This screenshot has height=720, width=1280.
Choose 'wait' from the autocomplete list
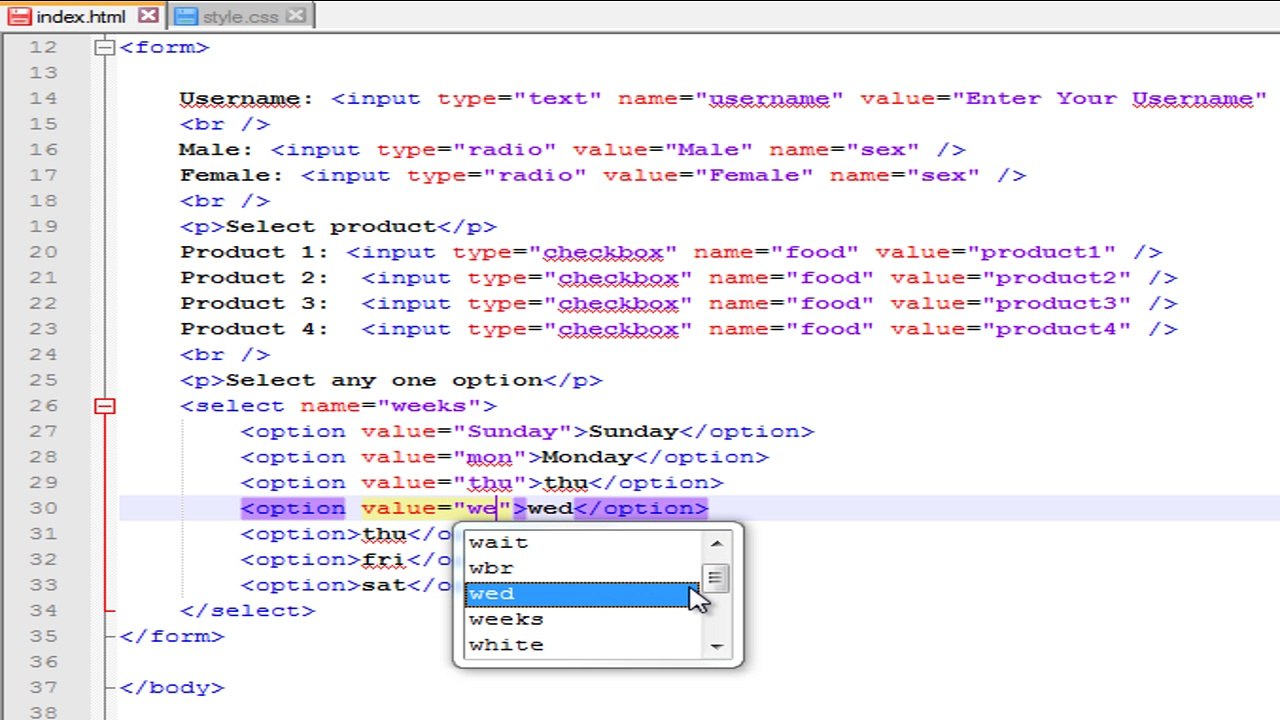point(583,542)
